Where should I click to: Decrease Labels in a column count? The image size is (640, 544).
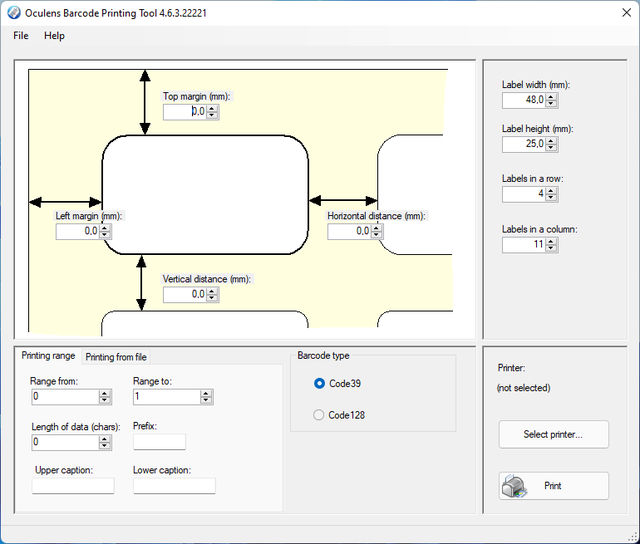tap(551, 248)
